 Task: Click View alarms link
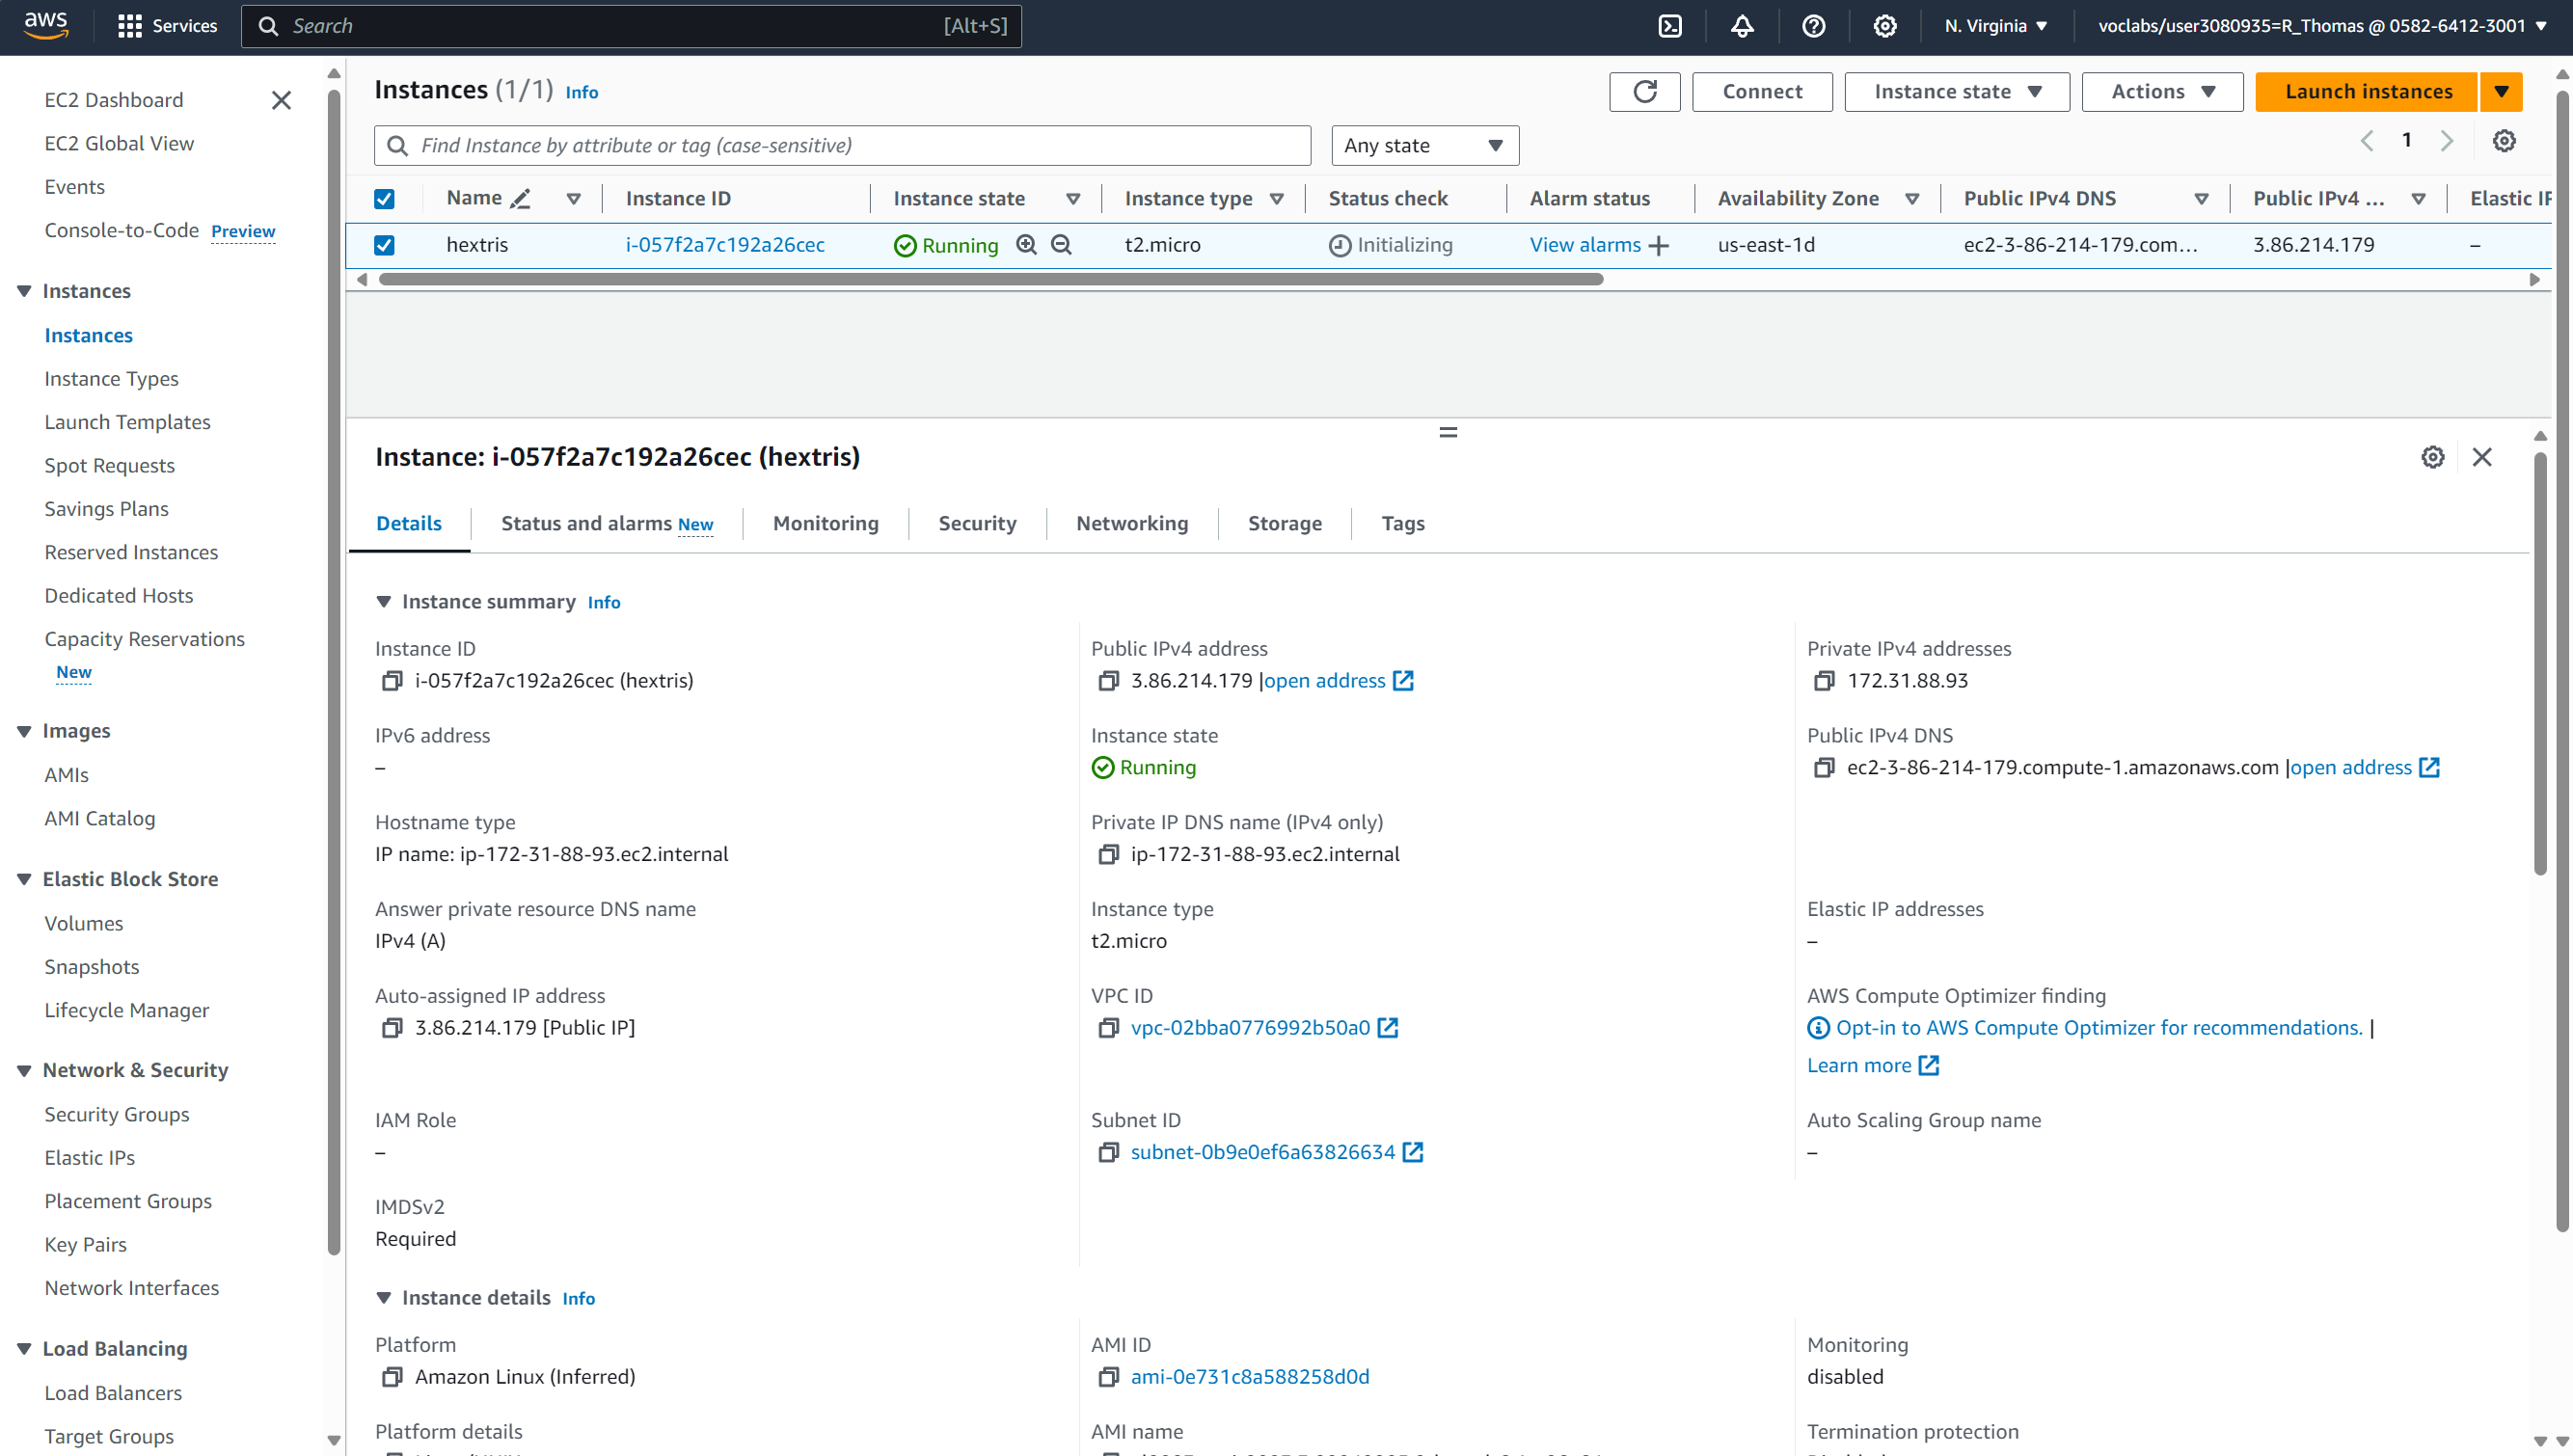tap(1584, 245)
